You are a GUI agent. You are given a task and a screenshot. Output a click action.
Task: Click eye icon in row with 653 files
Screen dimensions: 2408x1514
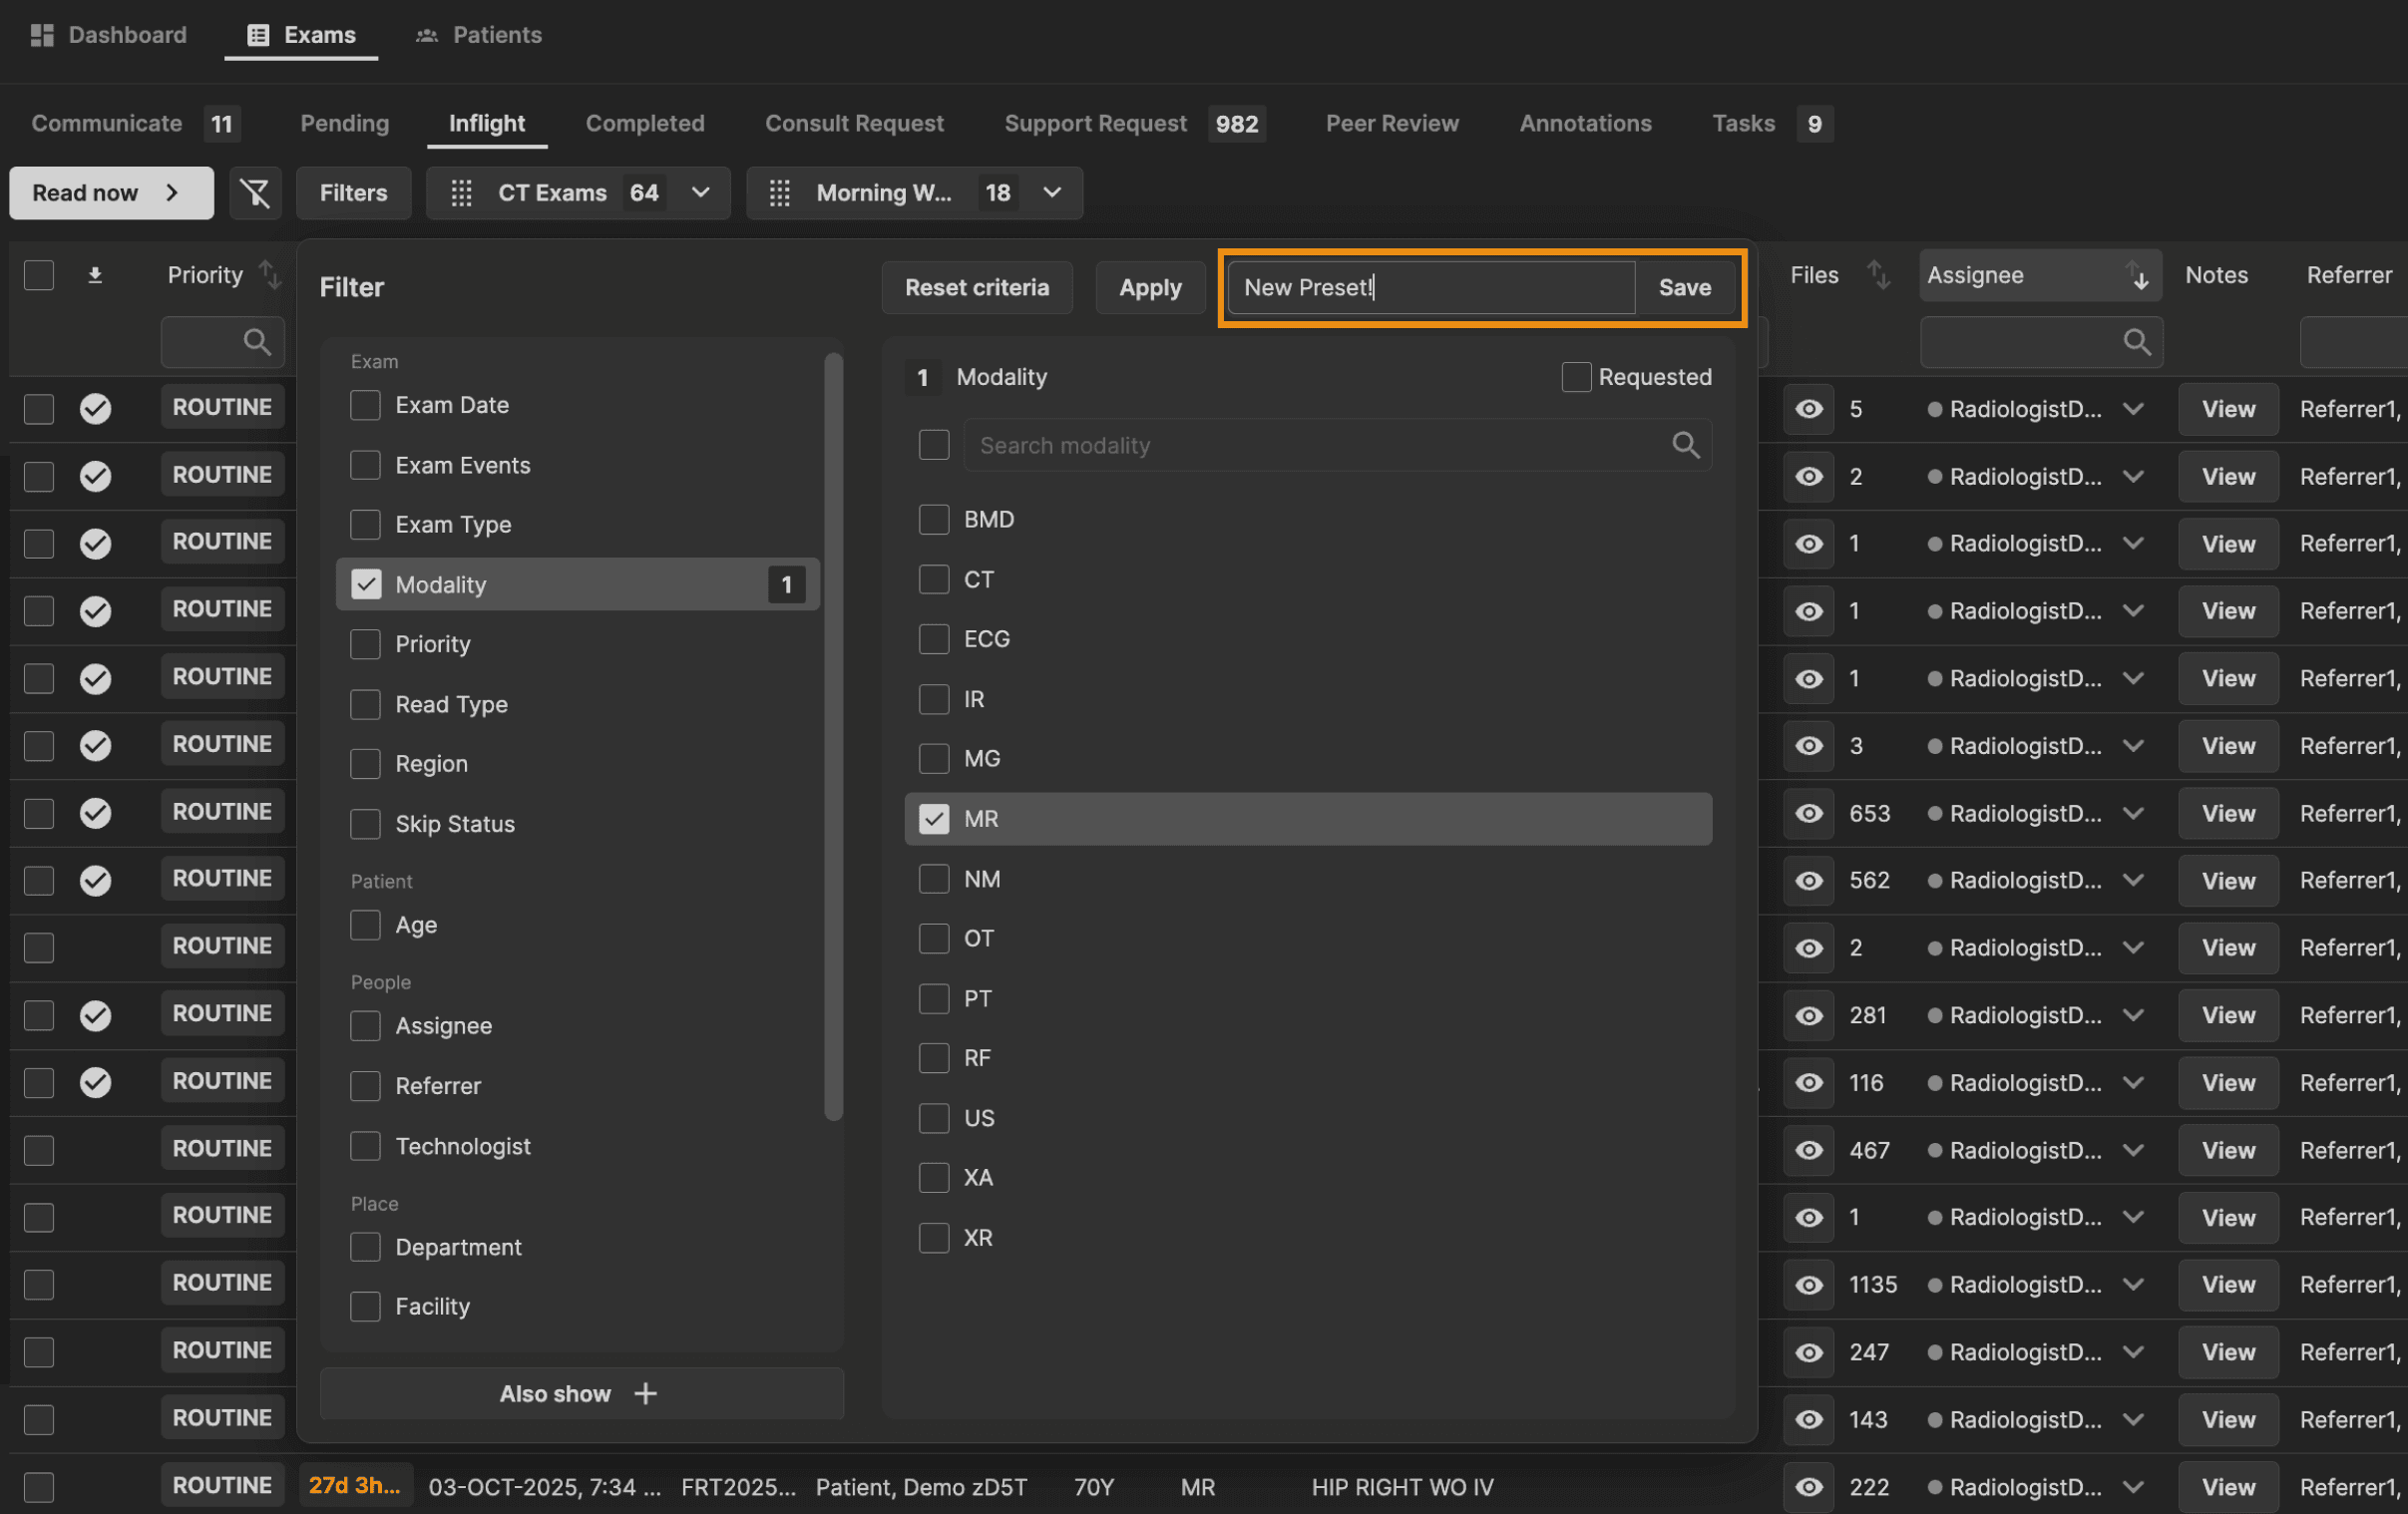[x=1808, y=813]
